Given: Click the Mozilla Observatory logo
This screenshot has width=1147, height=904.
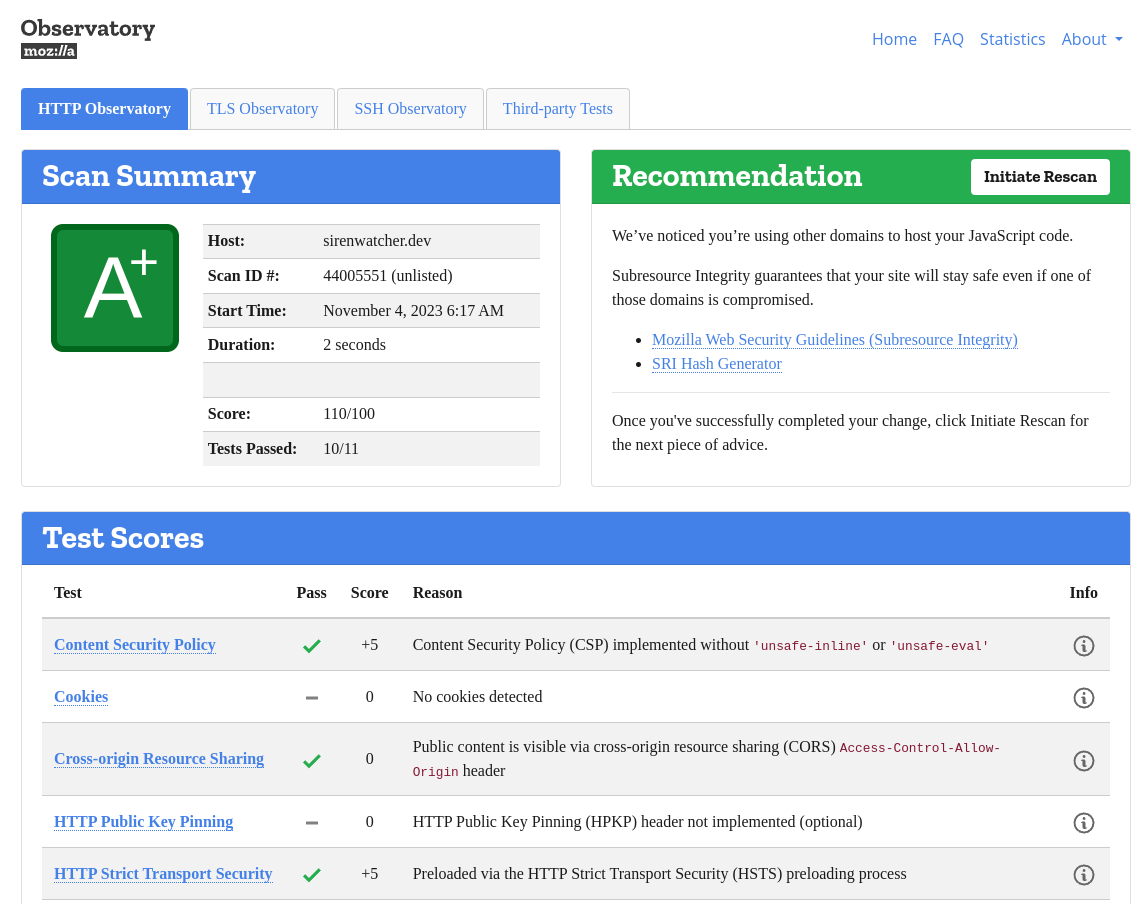Looking at the screenshot, I should pyautogui.click(x=88, y=38).
